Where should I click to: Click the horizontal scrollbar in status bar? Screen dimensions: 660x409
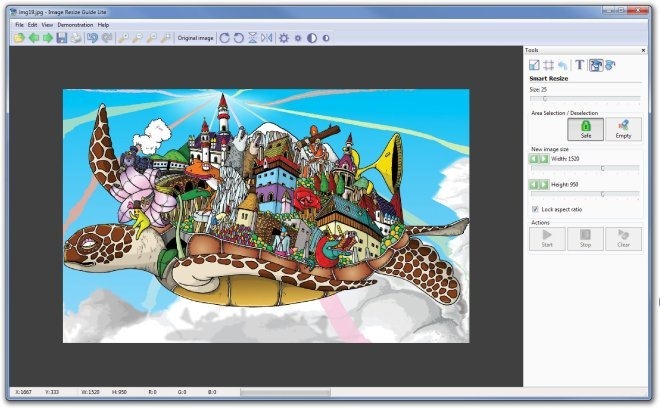[x=285, y=392]
